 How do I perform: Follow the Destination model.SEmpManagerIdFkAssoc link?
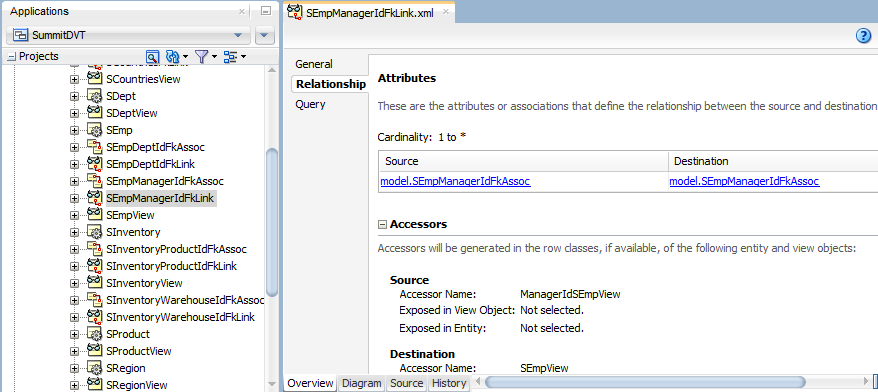coord(745,181)
